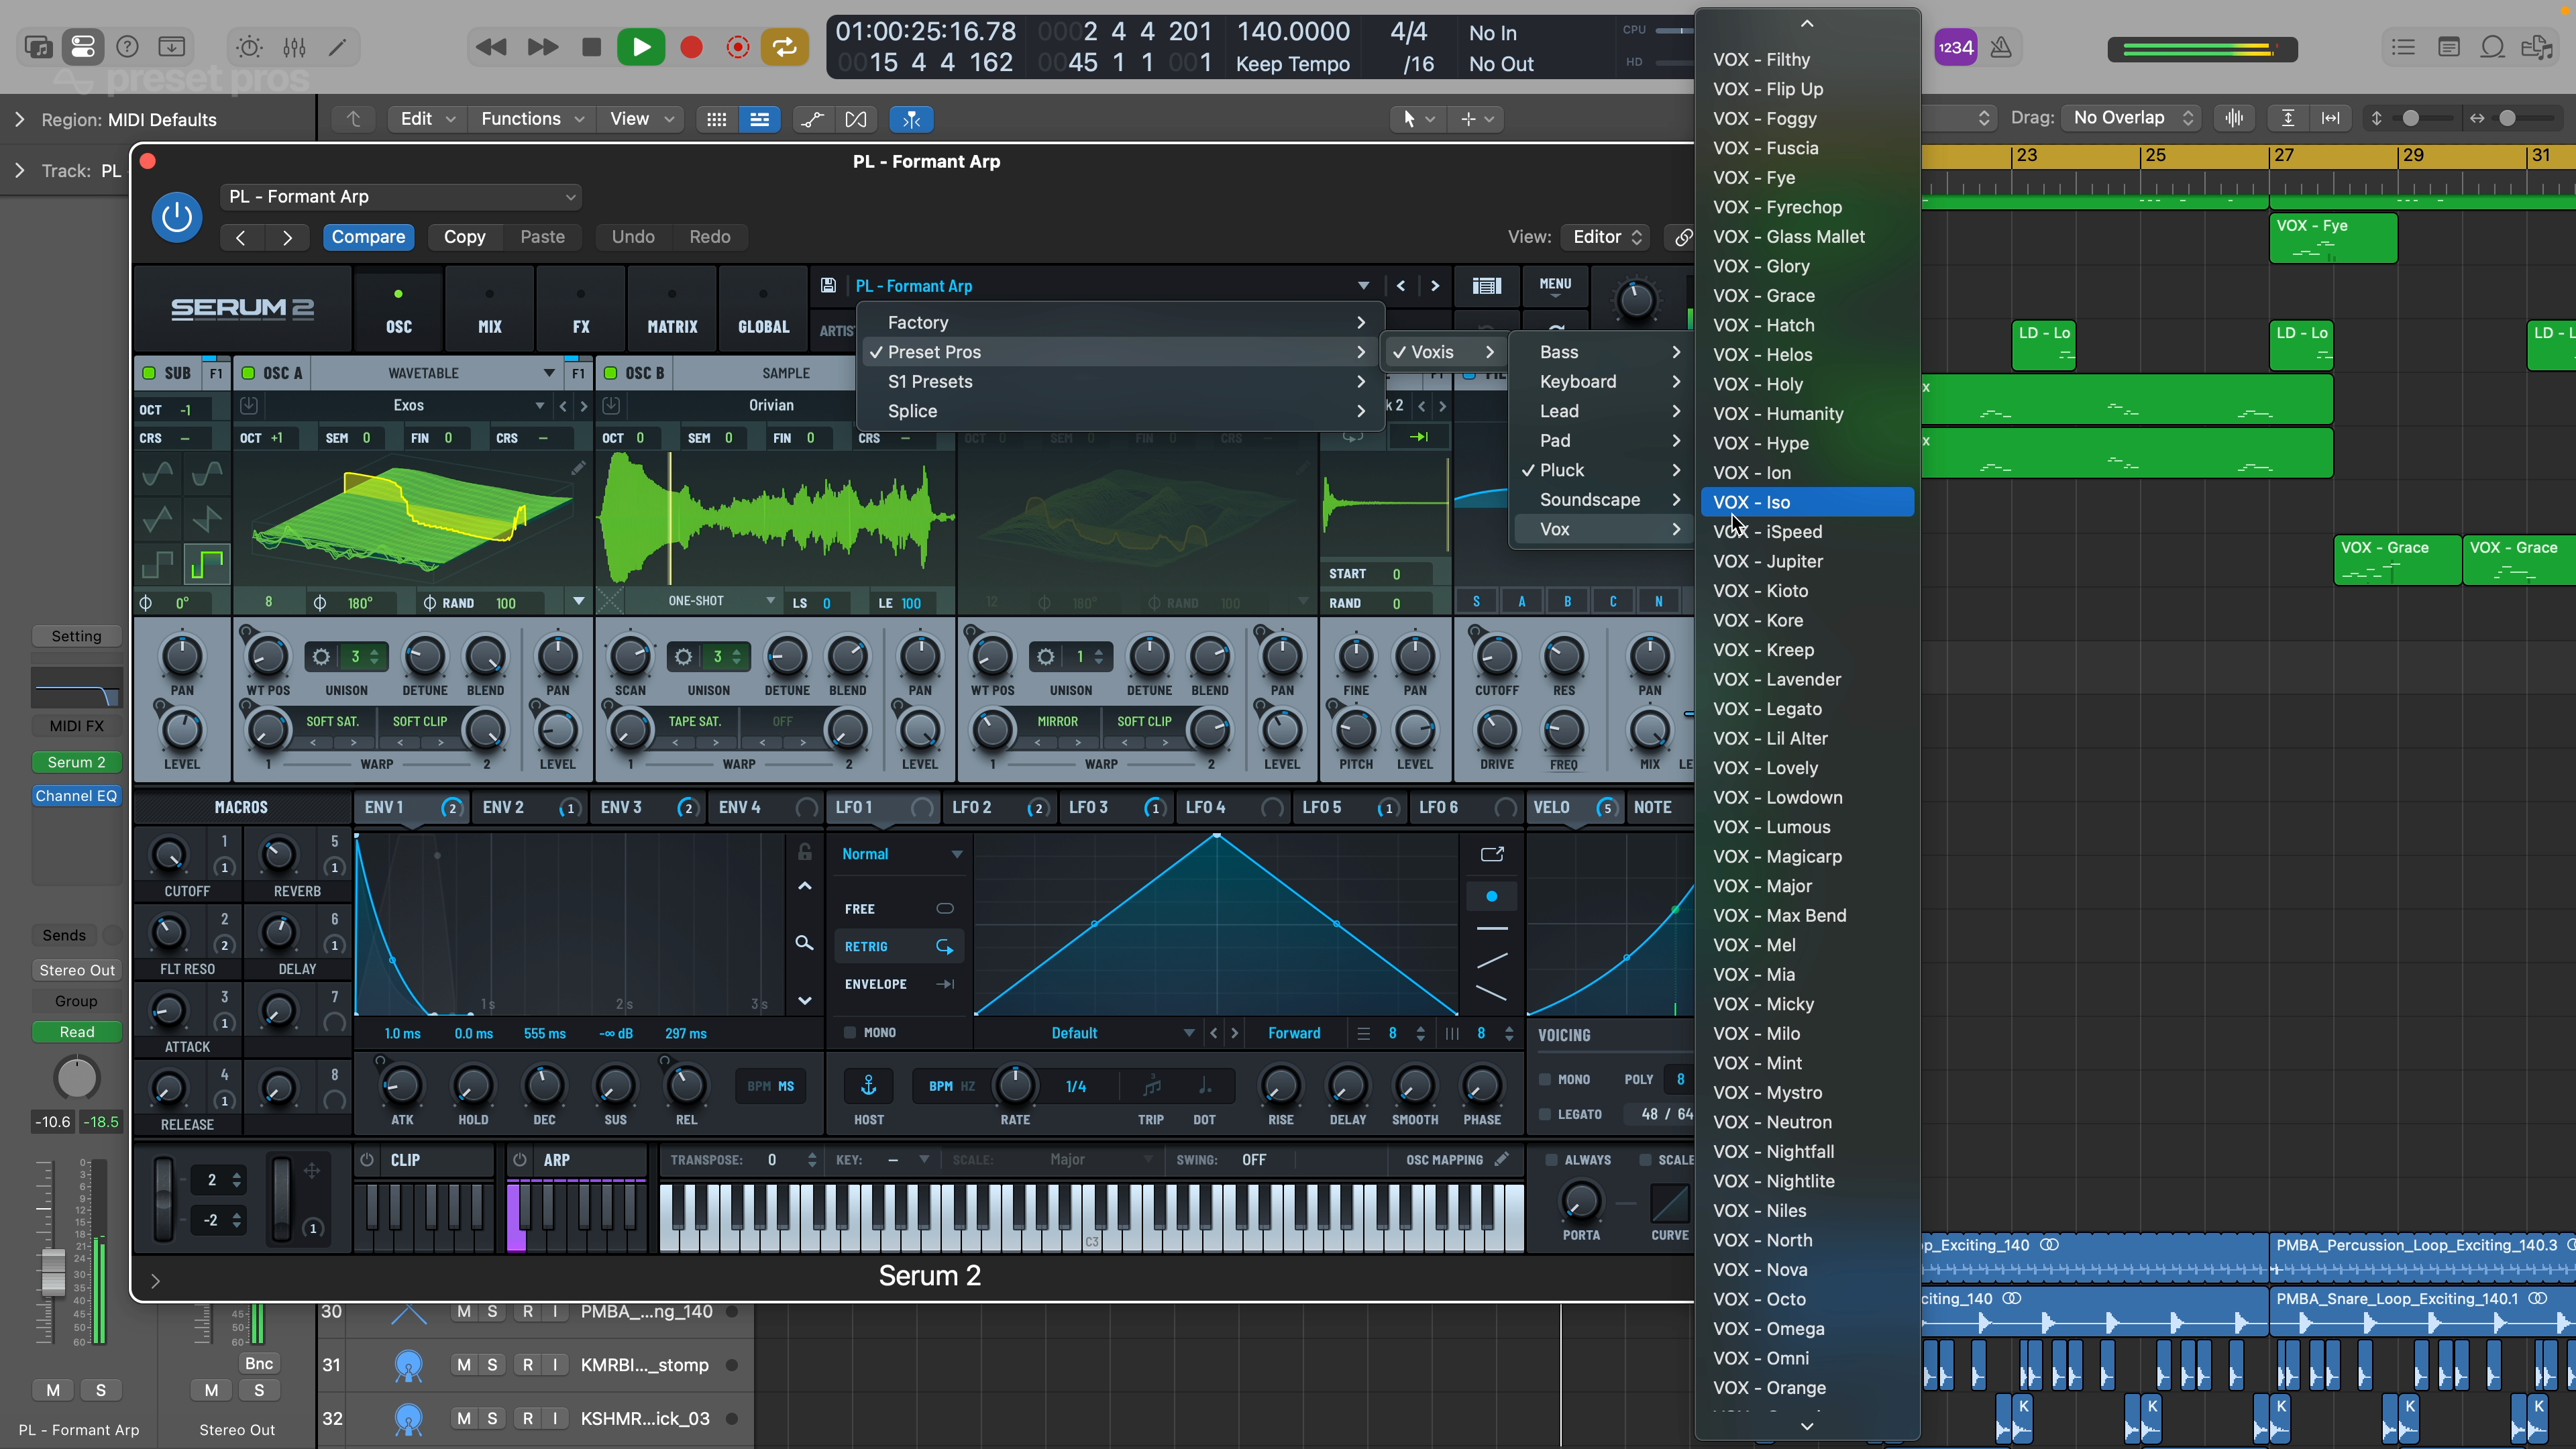Click the Fast Forward transport button

(542, 47)
